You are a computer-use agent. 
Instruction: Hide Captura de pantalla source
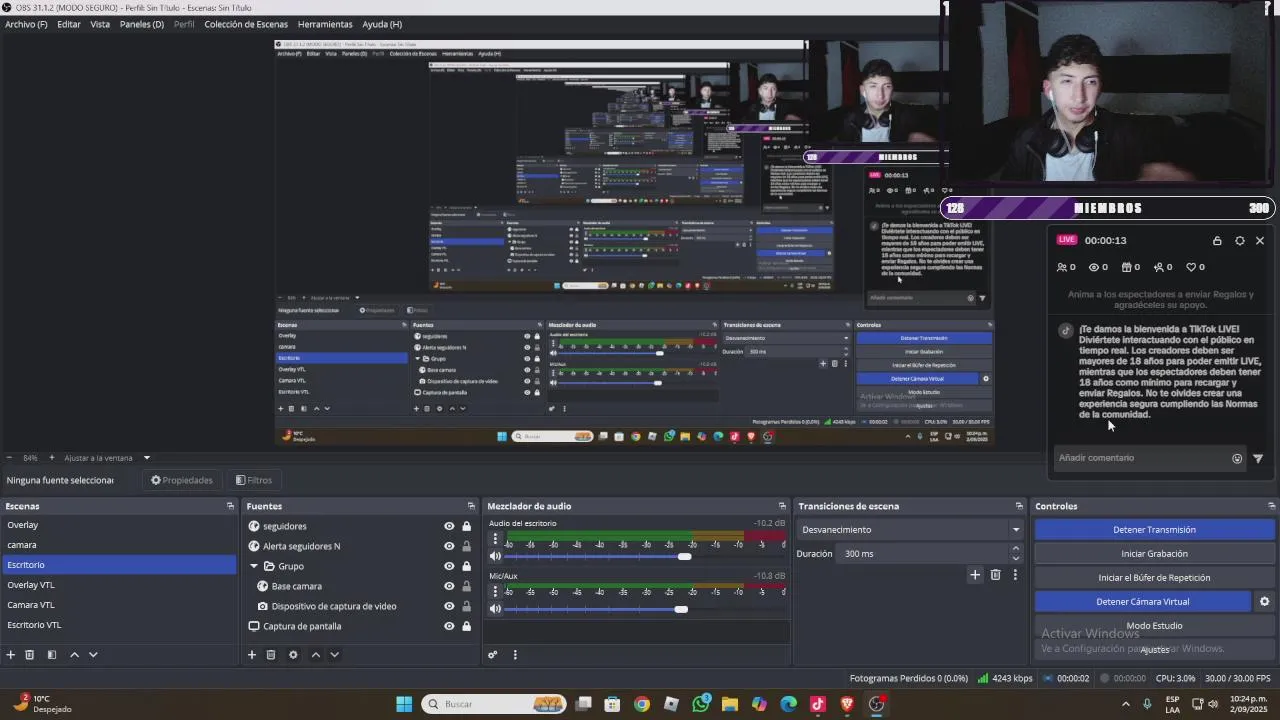click(x=449, y=626)
